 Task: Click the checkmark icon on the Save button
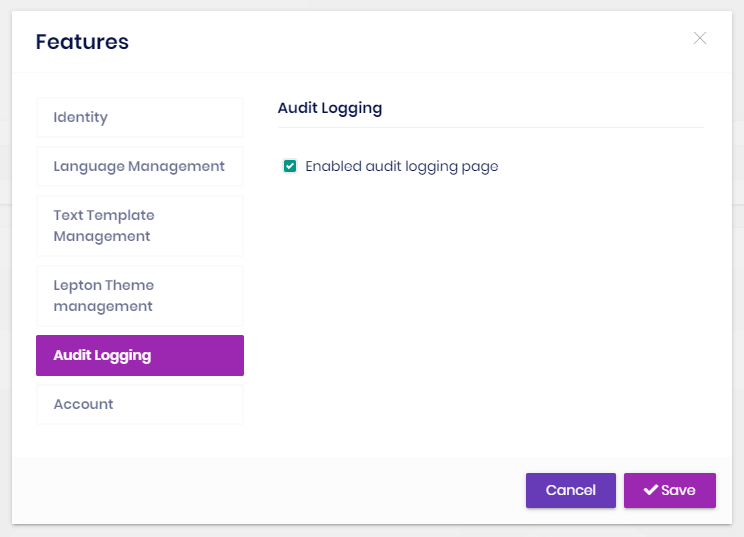click(650, 490)
